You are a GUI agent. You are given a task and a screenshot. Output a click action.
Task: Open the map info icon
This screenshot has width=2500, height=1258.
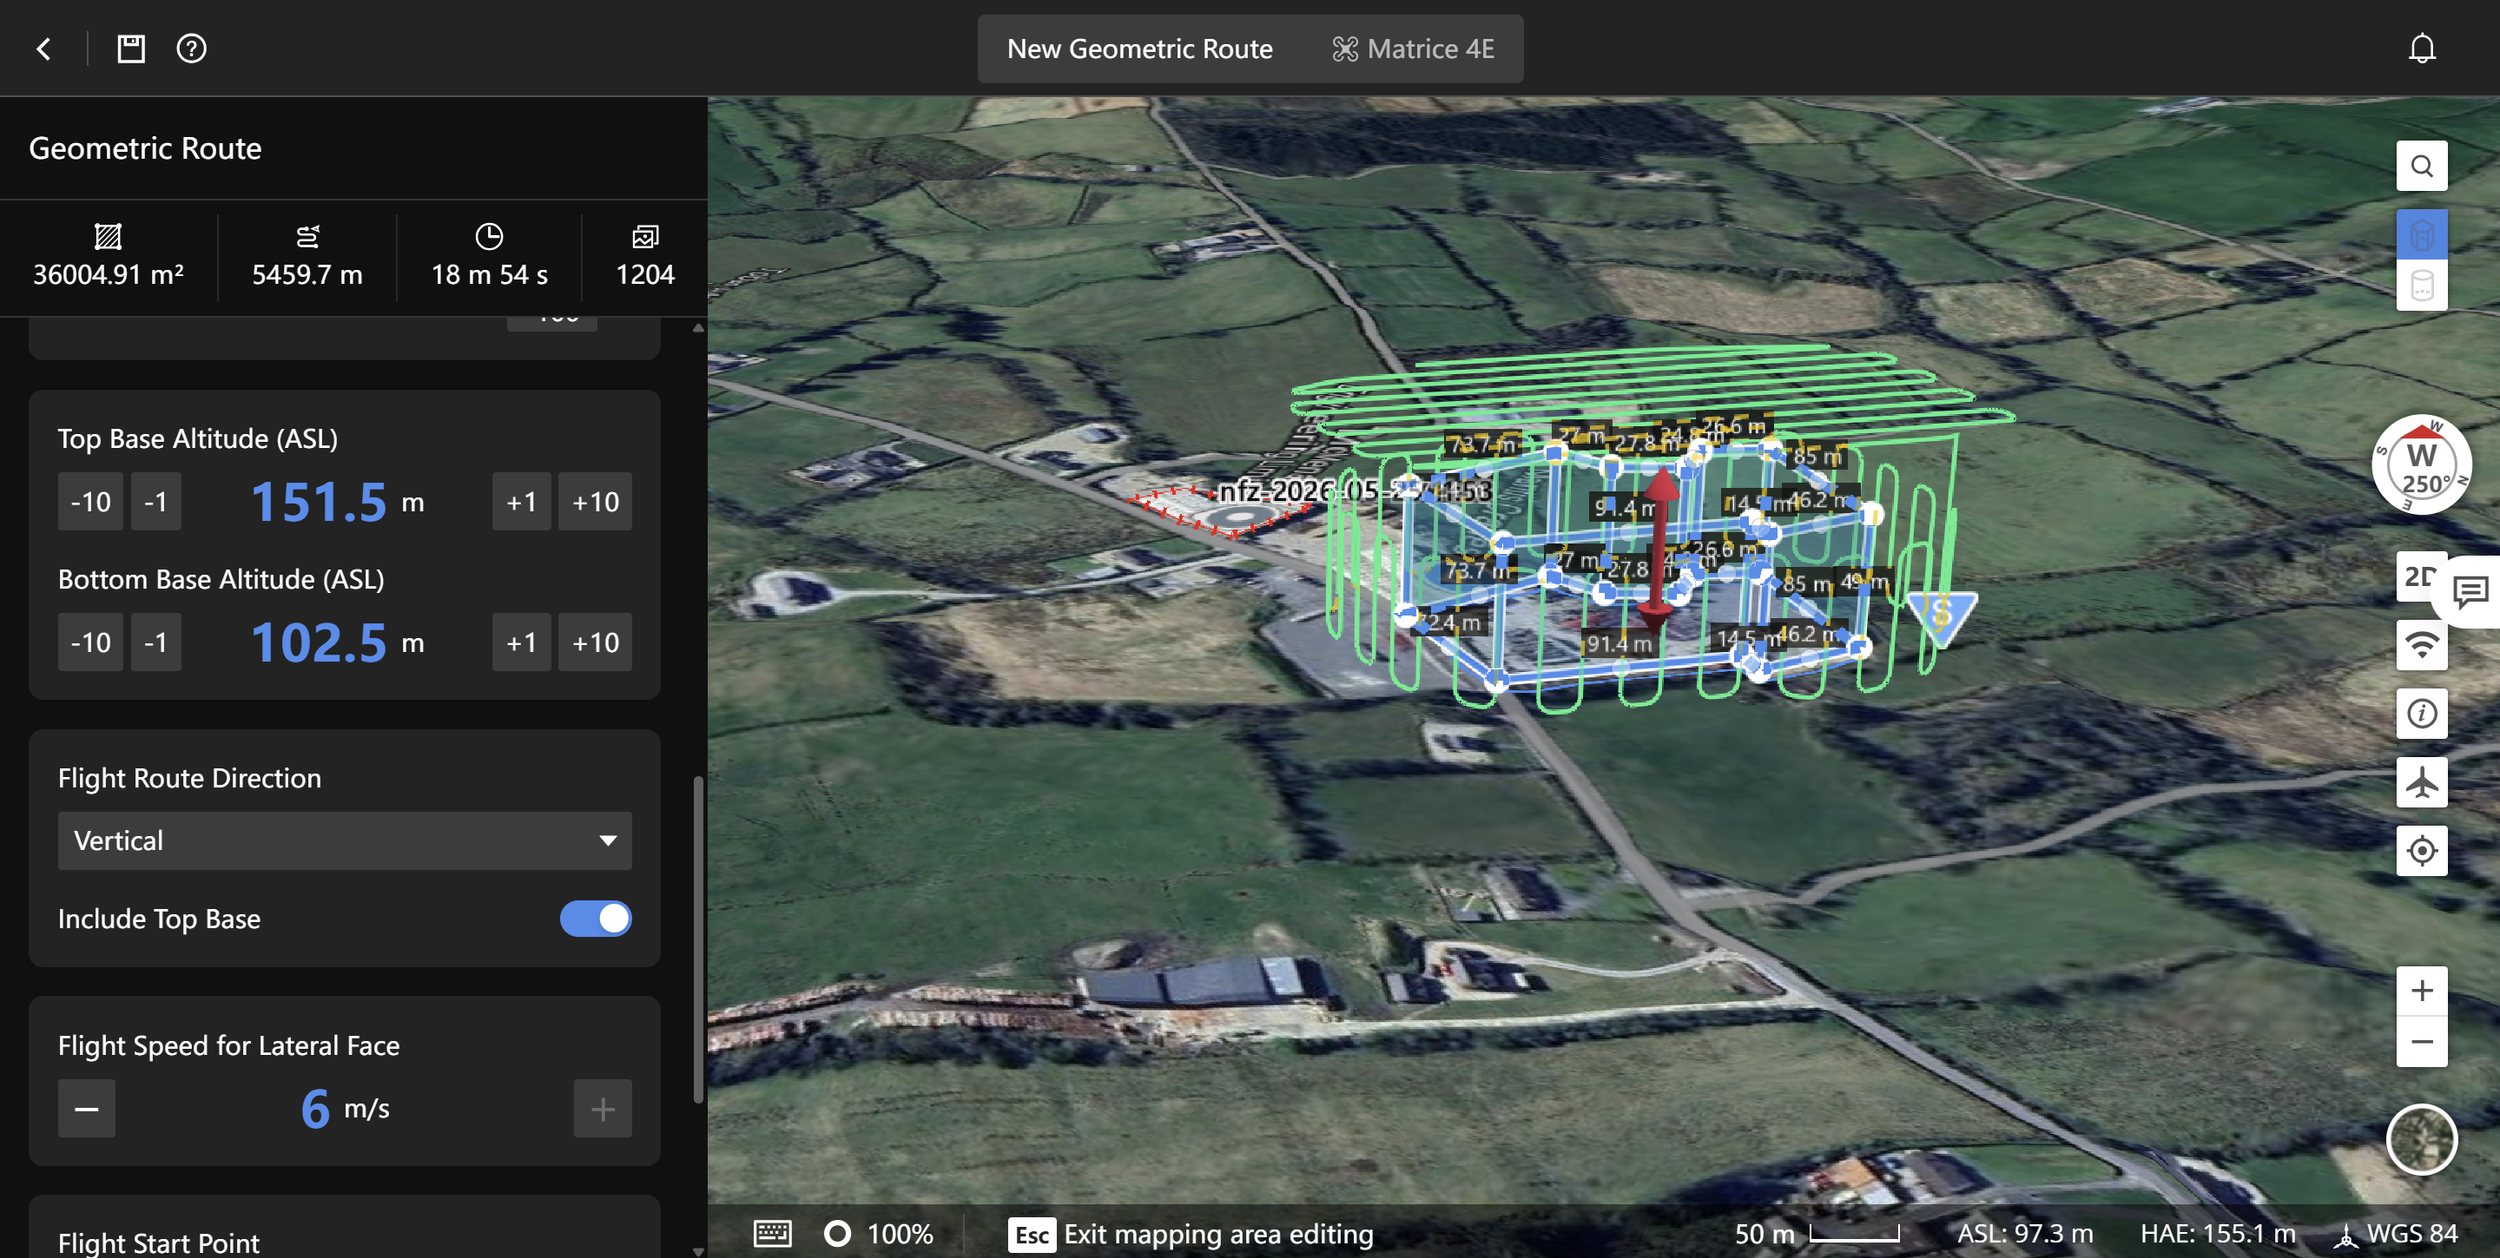2421,714
